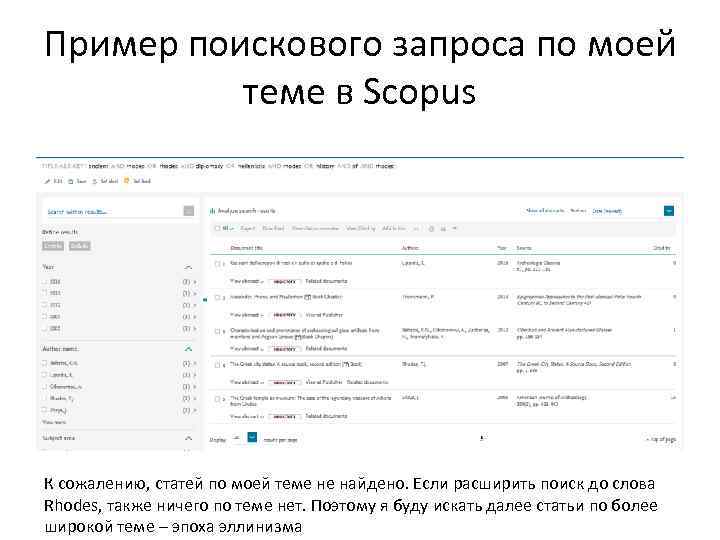Click View at Publisher for Thonemann result
The width and height of the screenshot is (720, 540).
point(324,315)
